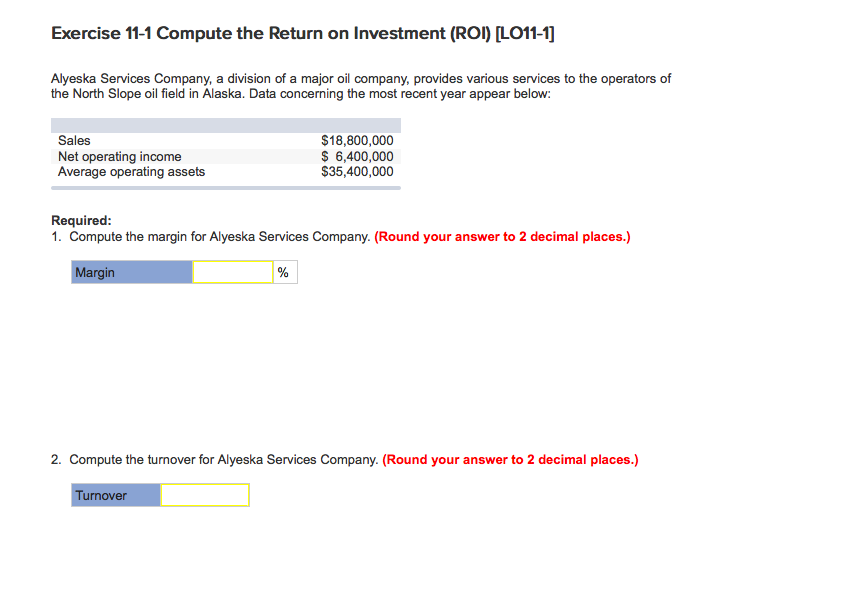Viewport: 866px width, 603px height.
Task: Select the $6,400,000 value
Action: click(x=357, y=156)
